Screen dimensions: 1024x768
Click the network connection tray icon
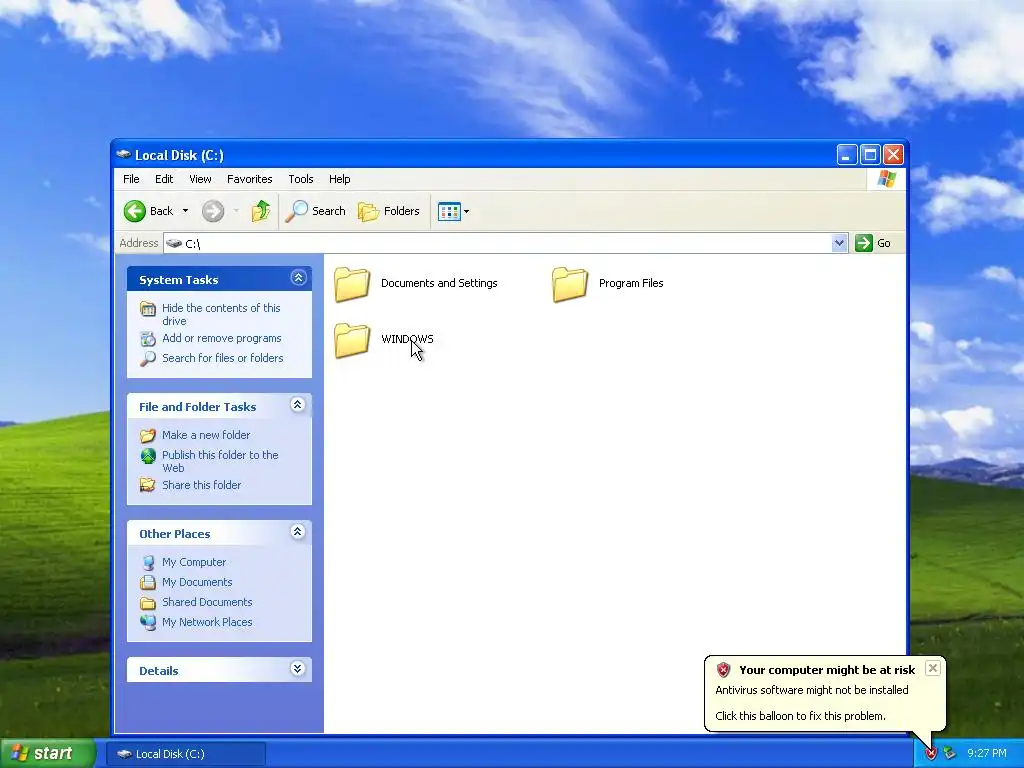pyautogui.click(x=950, y=754)
